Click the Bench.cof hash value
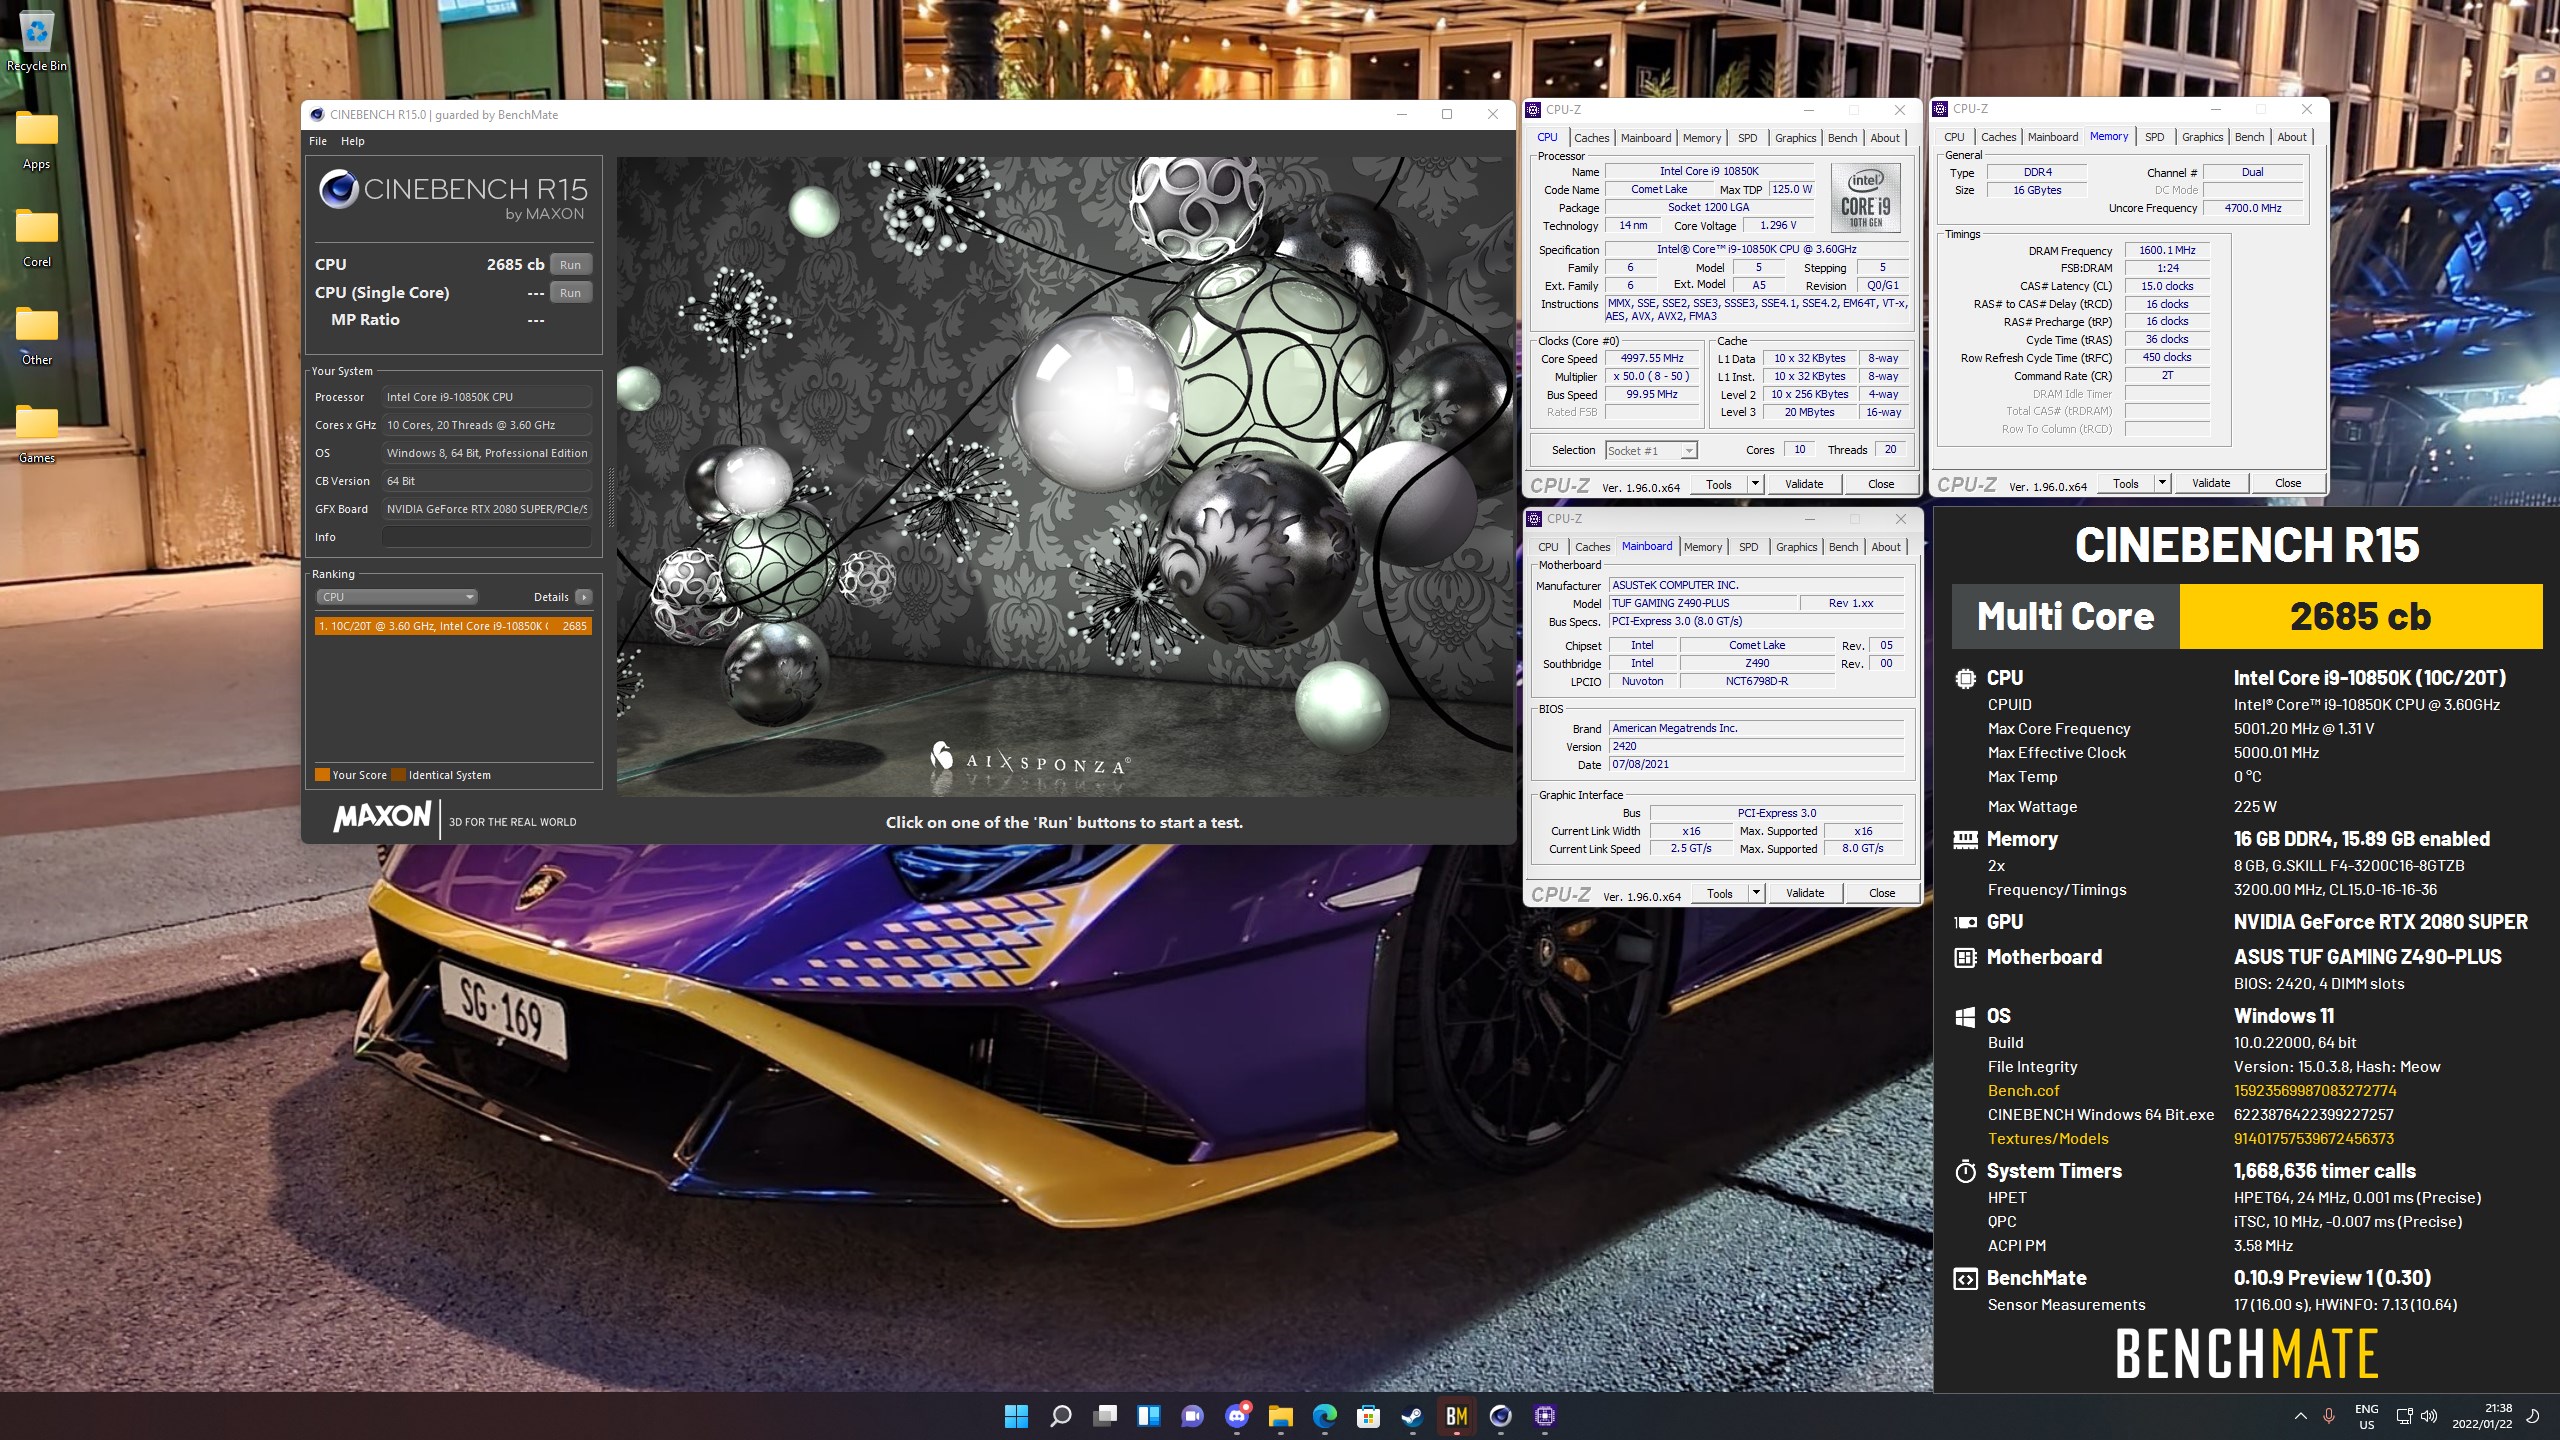The height and width of the screenshot is (1440, 2560). (x=2315, y=1091)
